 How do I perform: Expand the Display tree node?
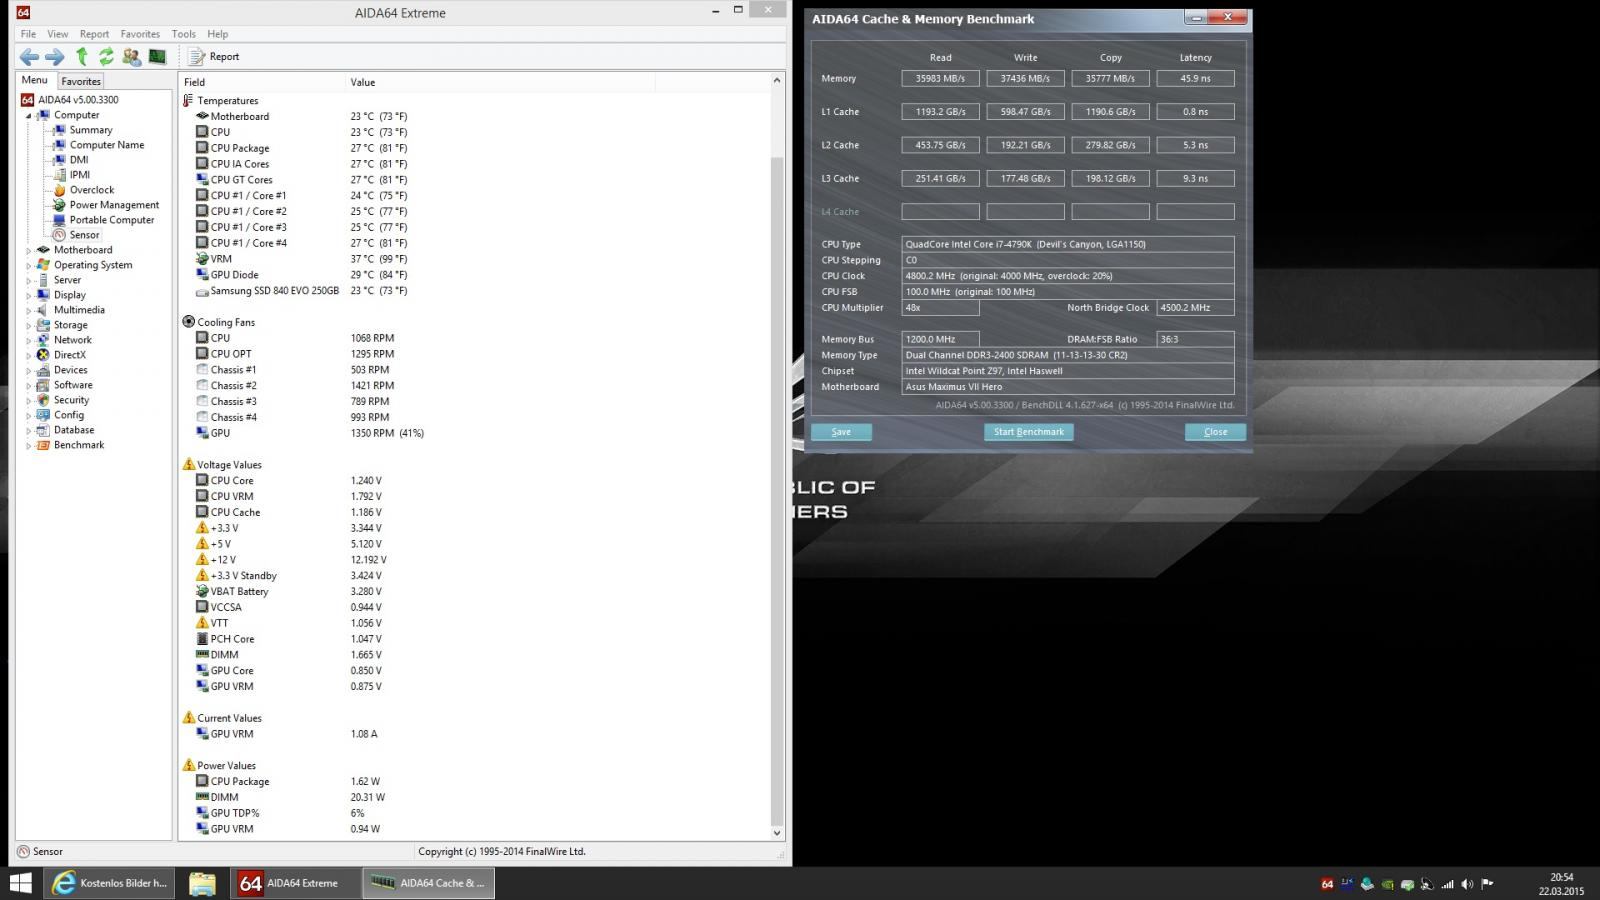[28, 296]
